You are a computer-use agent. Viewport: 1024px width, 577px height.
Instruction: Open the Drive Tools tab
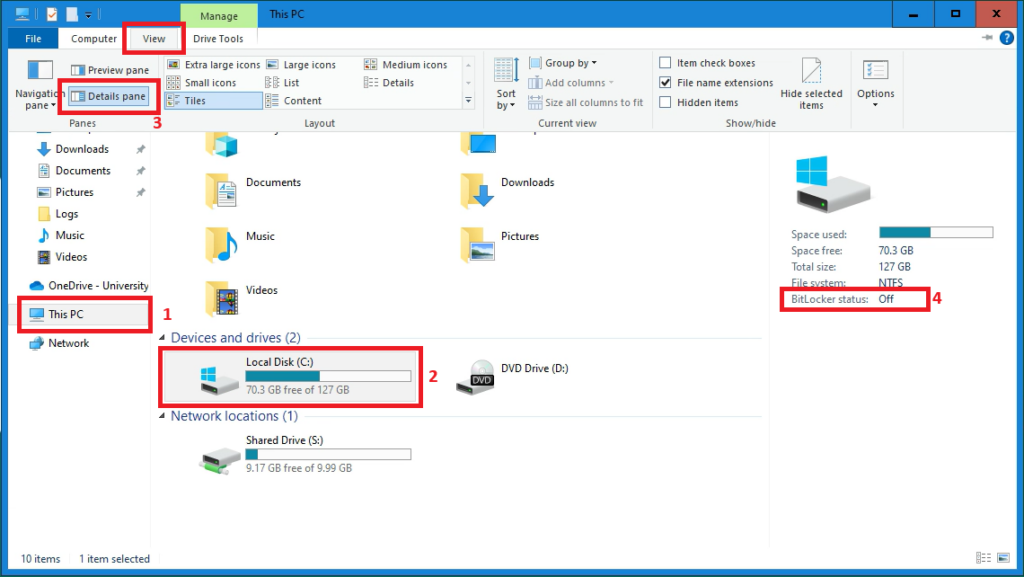pyautogui.click(x=218, y=38)
